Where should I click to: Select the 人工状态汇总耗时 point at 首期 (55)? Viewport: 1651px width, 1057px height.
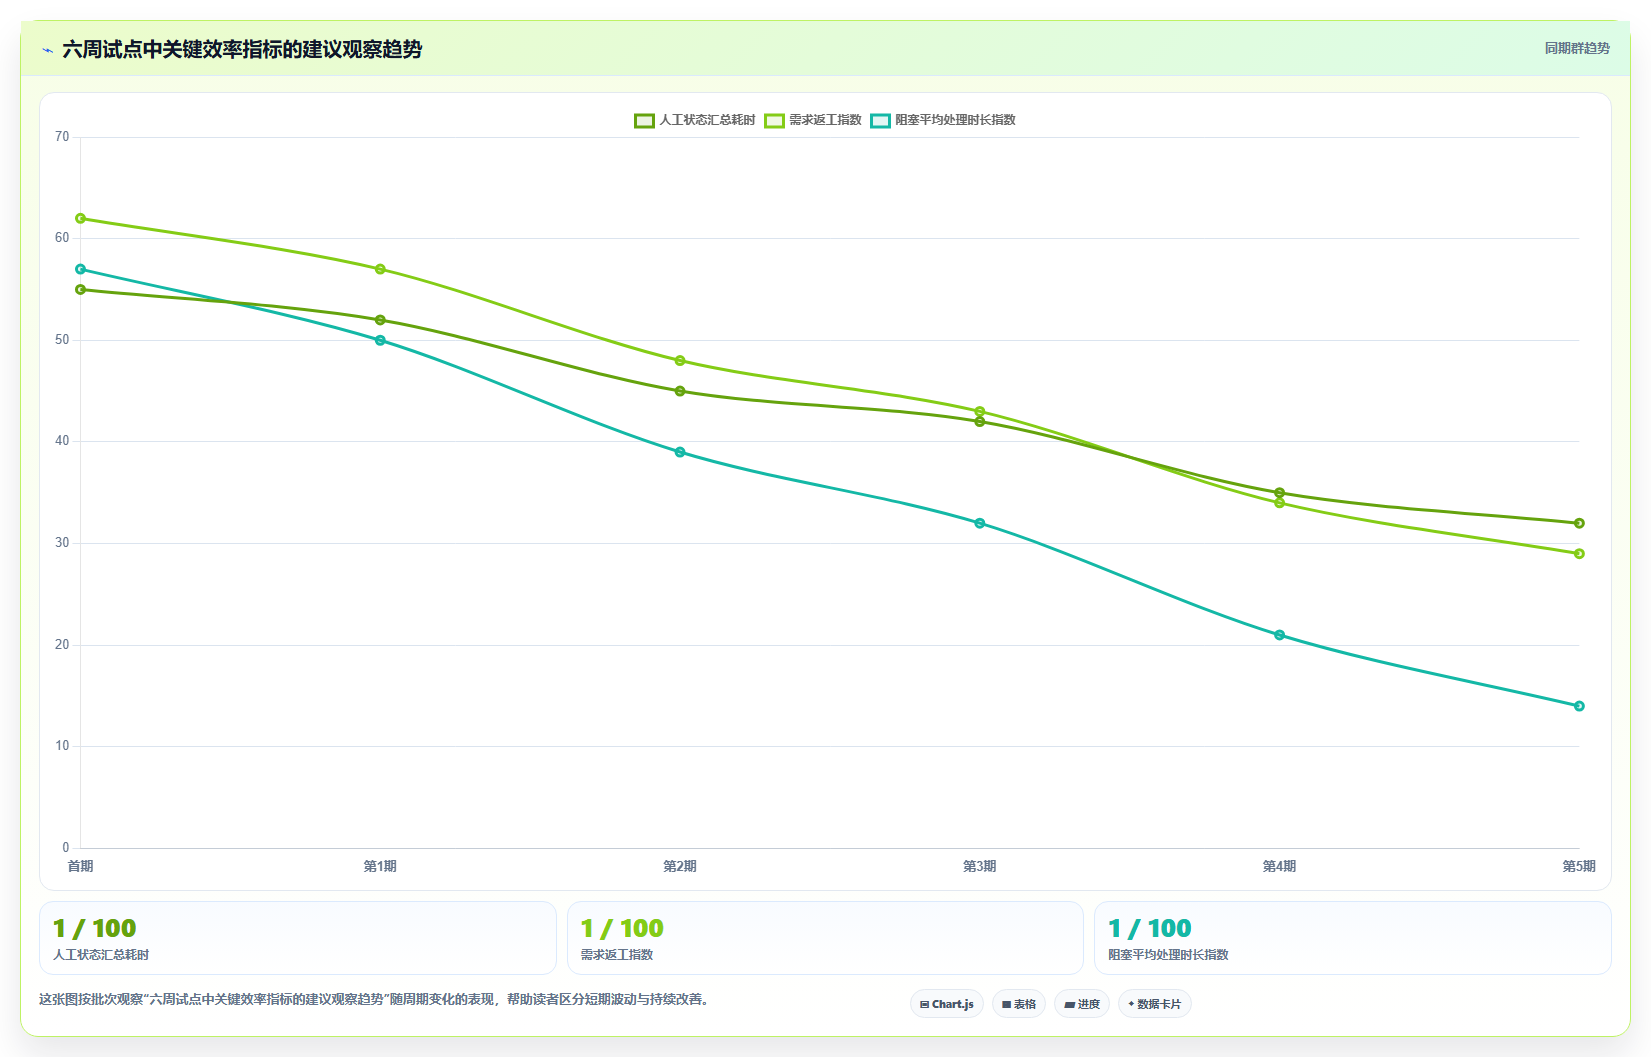pyautogui.click(x=81, y=289)
